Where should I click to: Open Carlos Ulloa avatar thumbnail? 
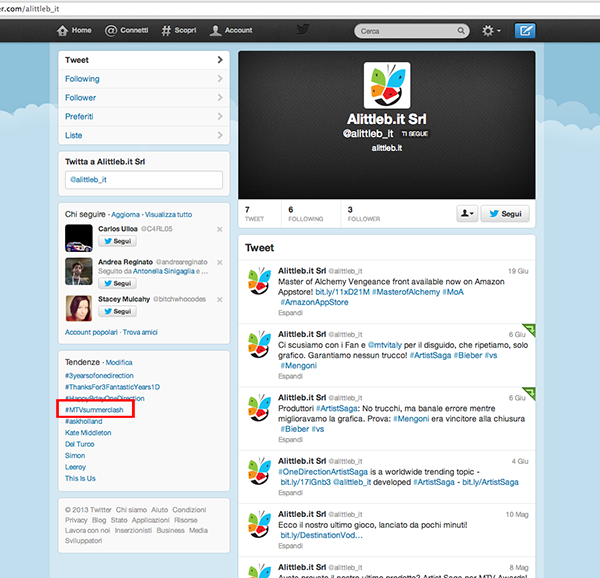point(79,238)
